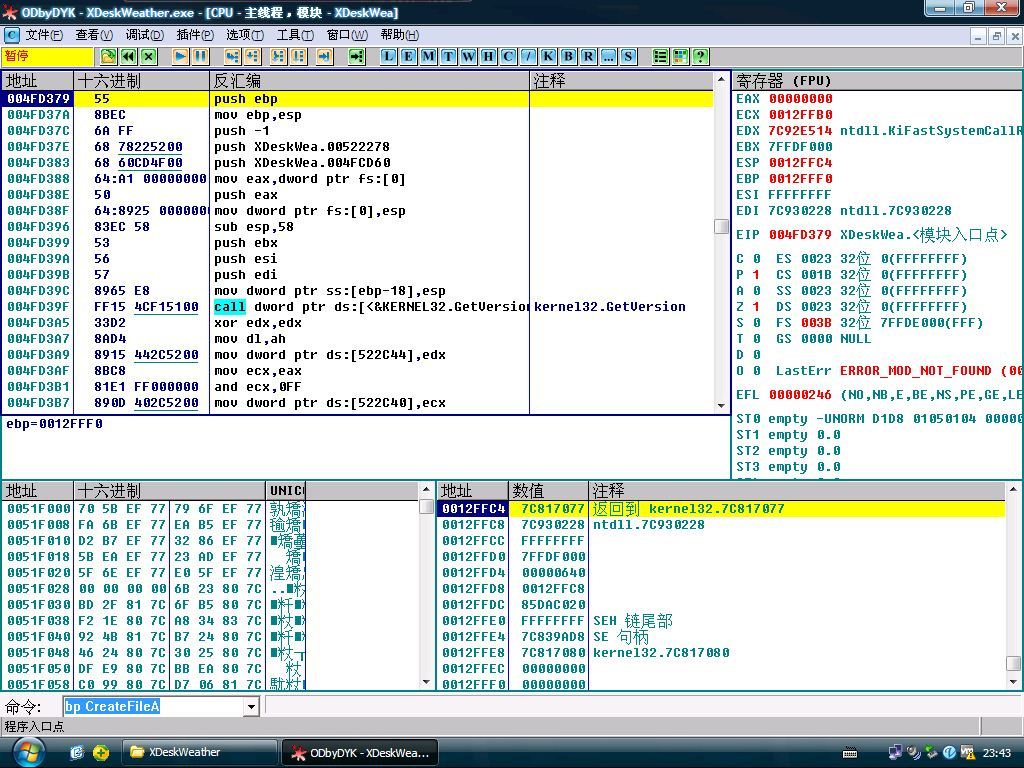This screenshot has height=768, width=1024.
Task: Open the 插件(P) plugins menu
Action: click(195, 35)
